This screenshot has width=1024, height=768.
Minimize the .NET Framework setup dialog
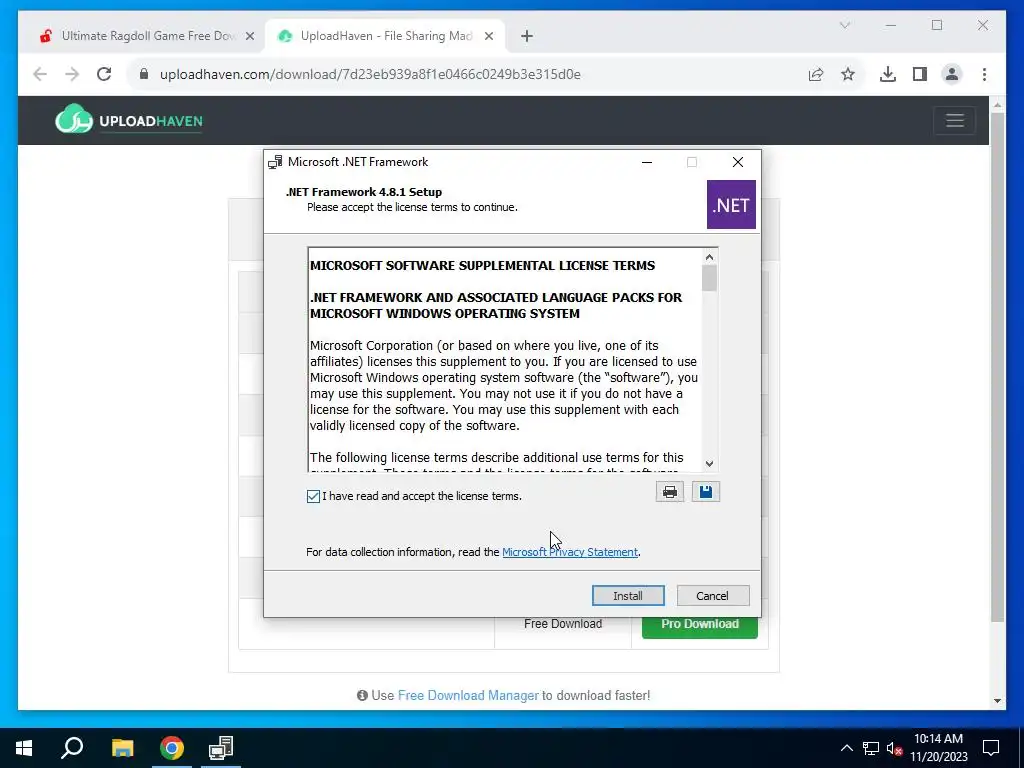pyautogui.click(x=647, y=162)
